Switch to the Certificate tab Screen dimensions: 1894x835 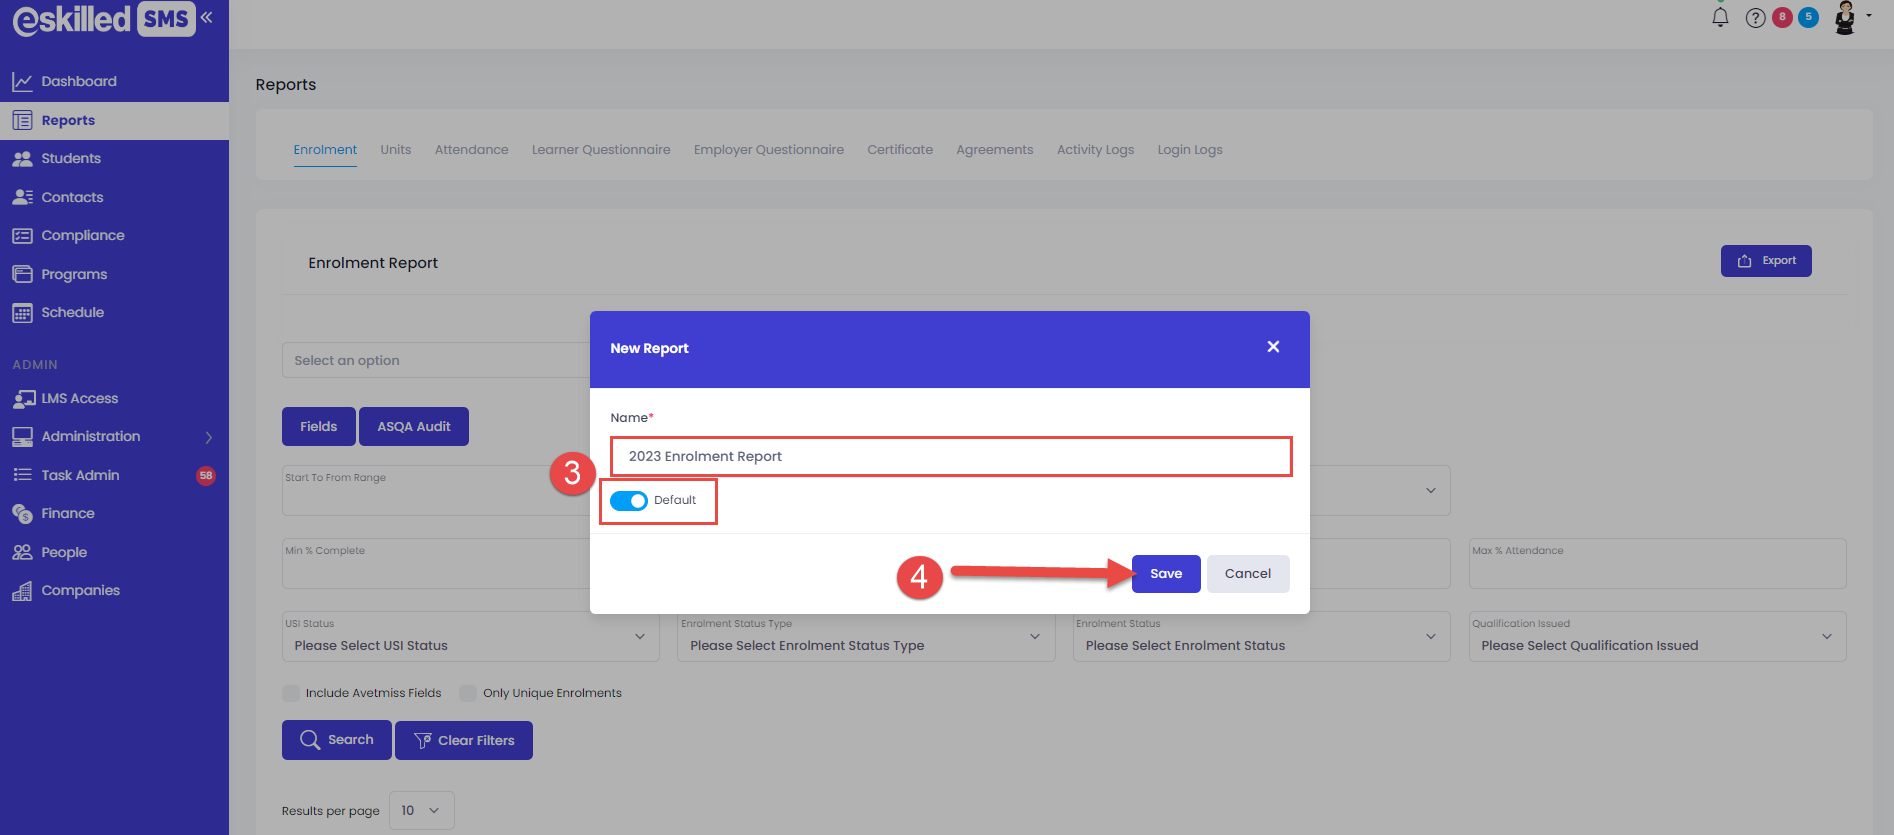click(899, 150)
